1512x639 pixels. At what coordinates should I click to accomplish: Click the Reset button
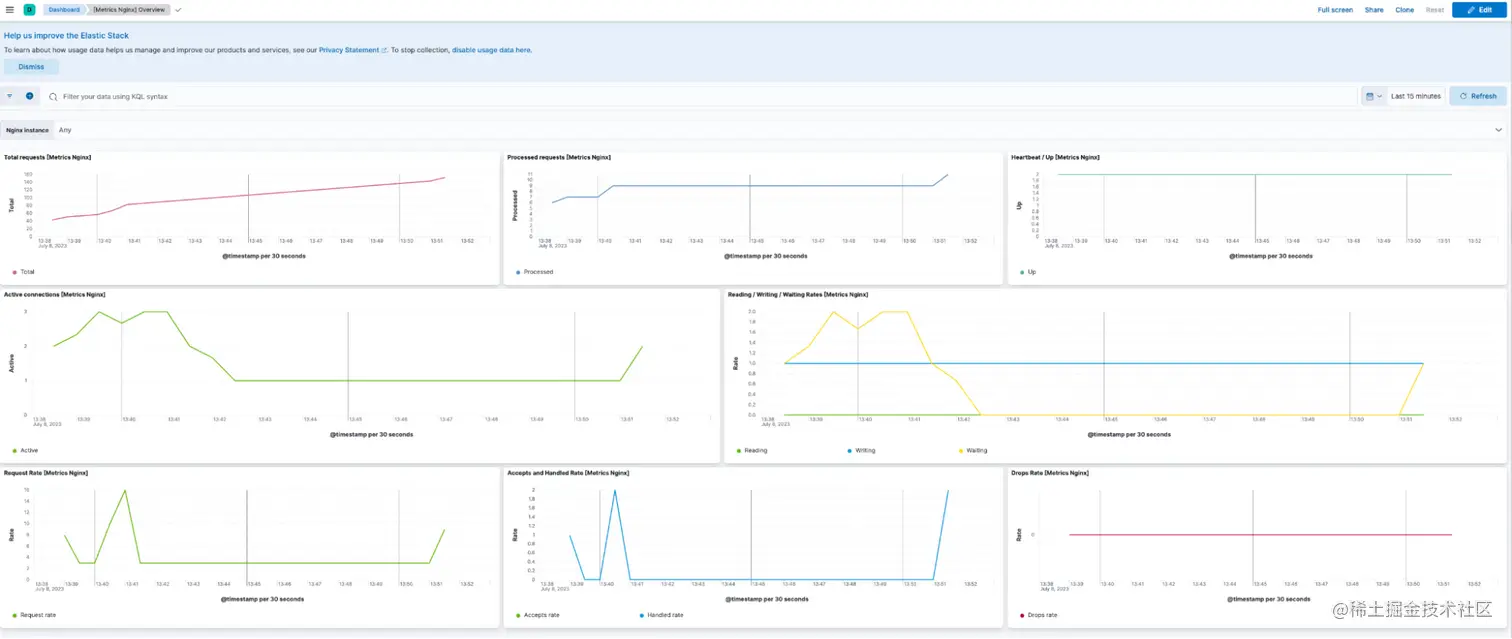1434,10
